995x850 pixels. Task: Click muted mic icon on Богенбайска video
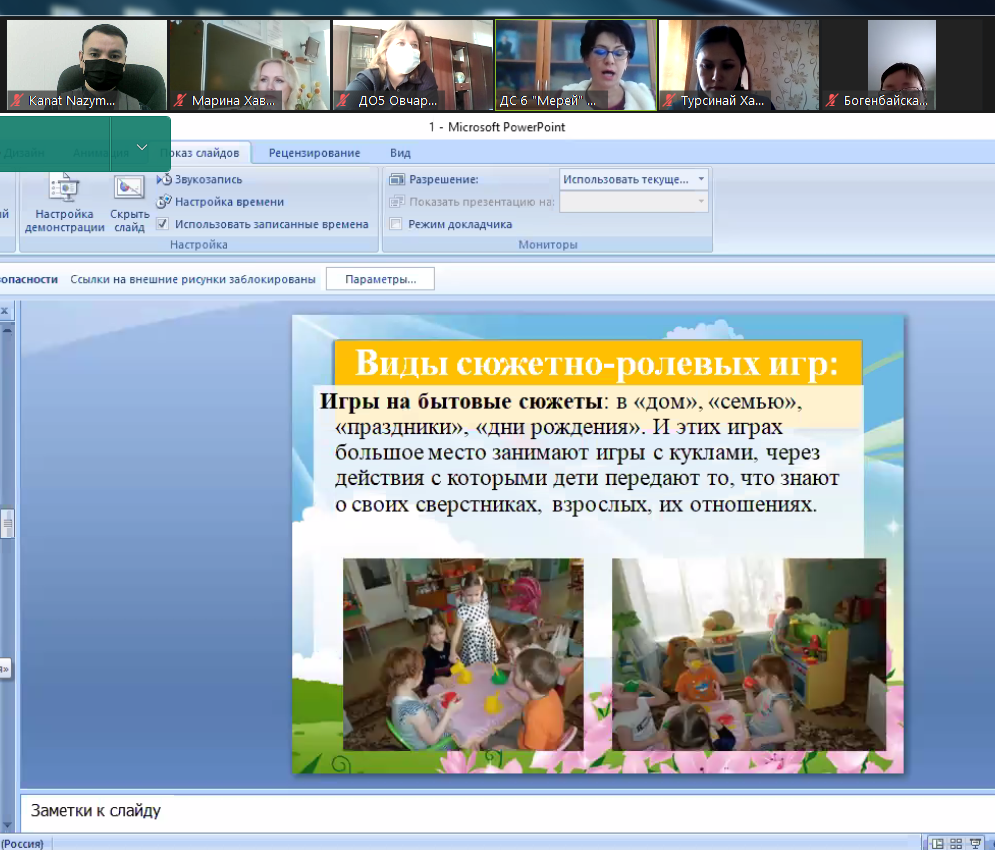[832, 100]
